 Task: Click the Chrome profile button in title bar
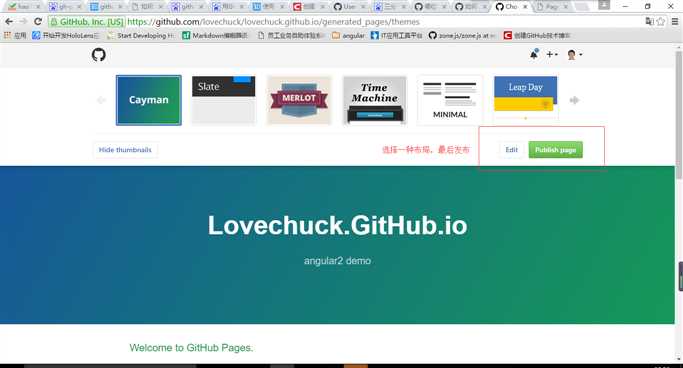coord(604,5)
